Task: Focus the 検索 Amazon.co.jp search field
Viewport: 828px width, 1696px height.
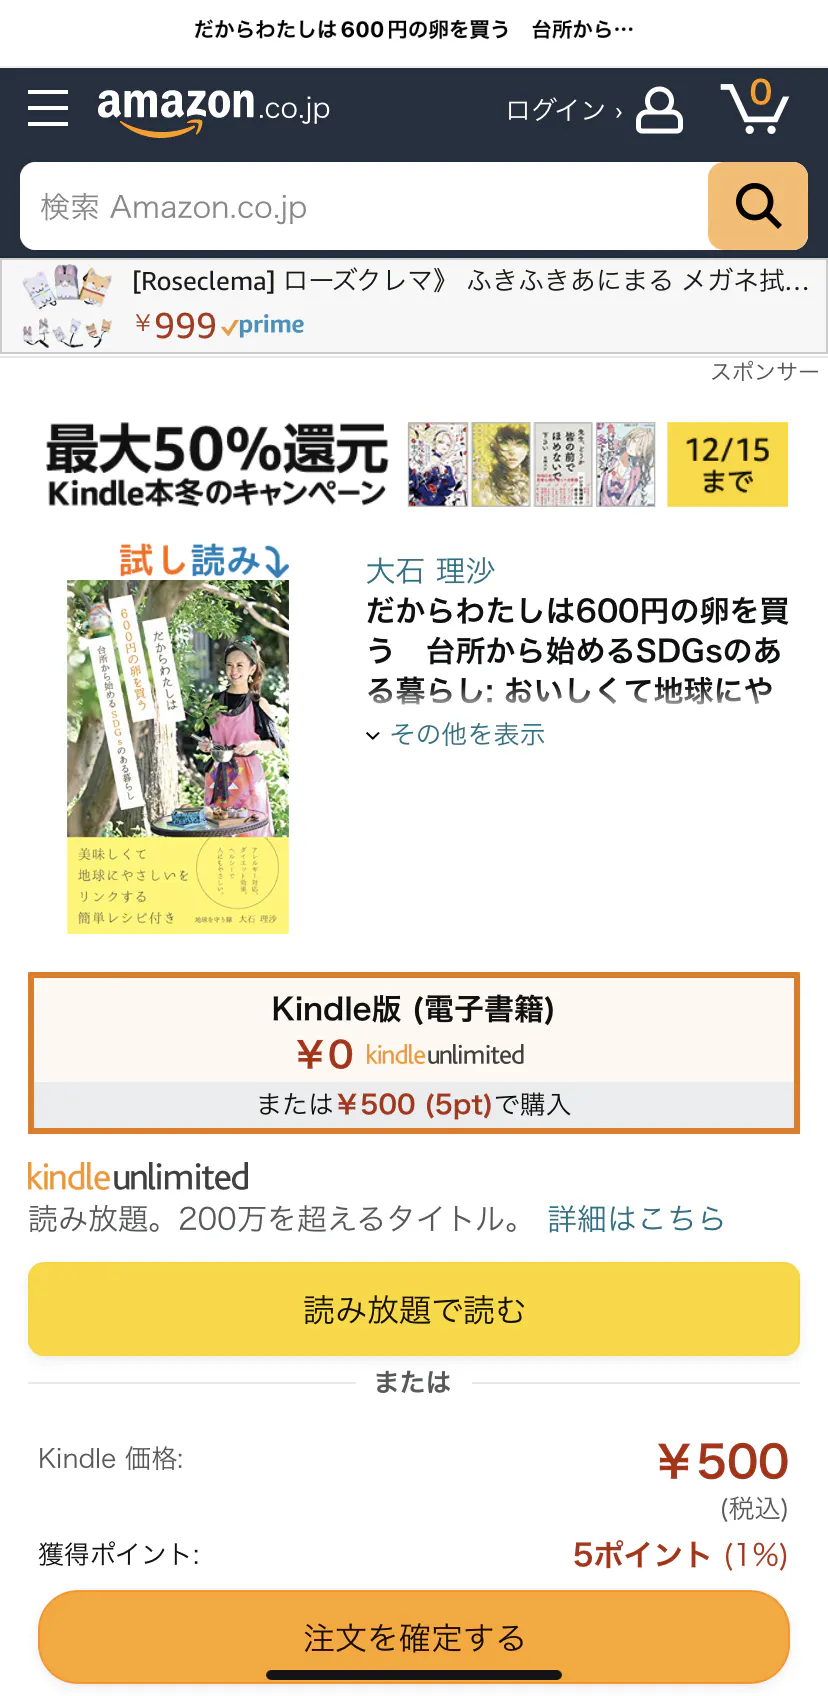Action: 364,206
